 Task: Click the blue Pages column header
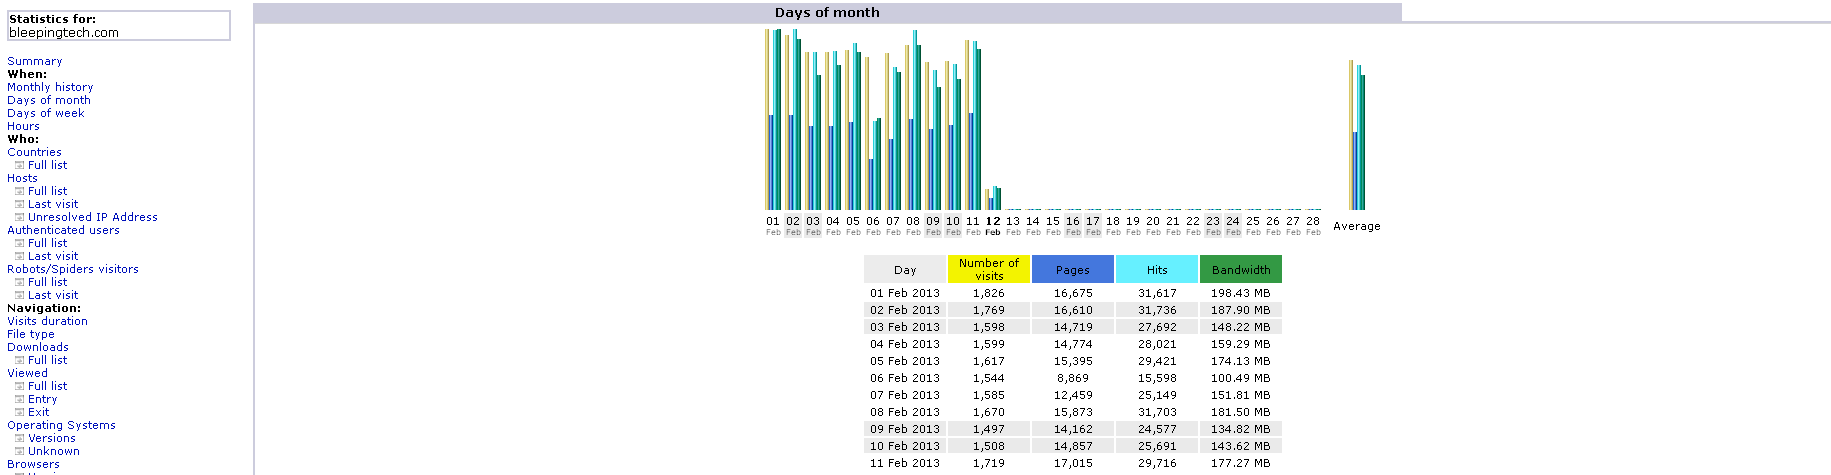click(1073, 269)
